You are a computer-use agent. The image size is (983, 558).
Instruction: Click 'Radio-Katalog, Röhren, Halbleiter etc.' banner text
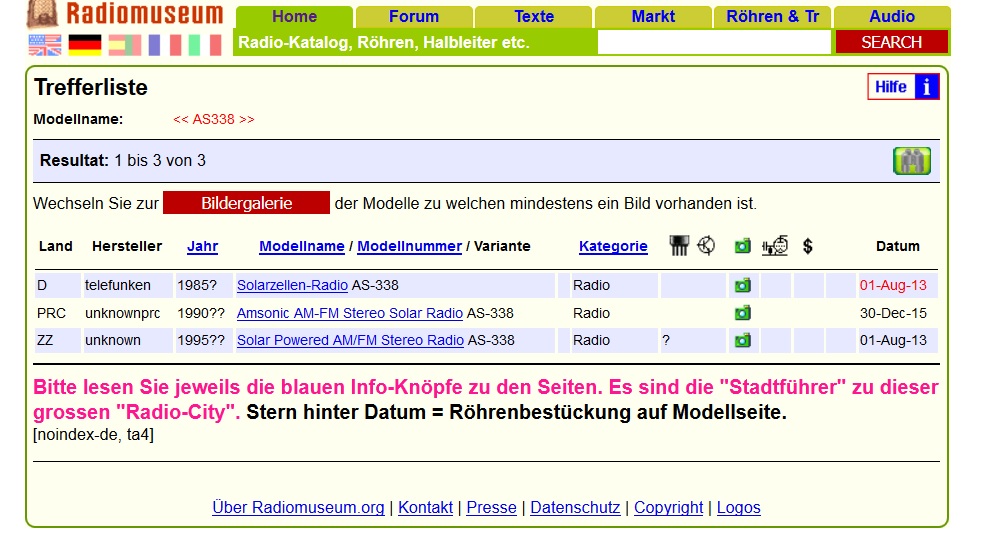tap(384, 43)
